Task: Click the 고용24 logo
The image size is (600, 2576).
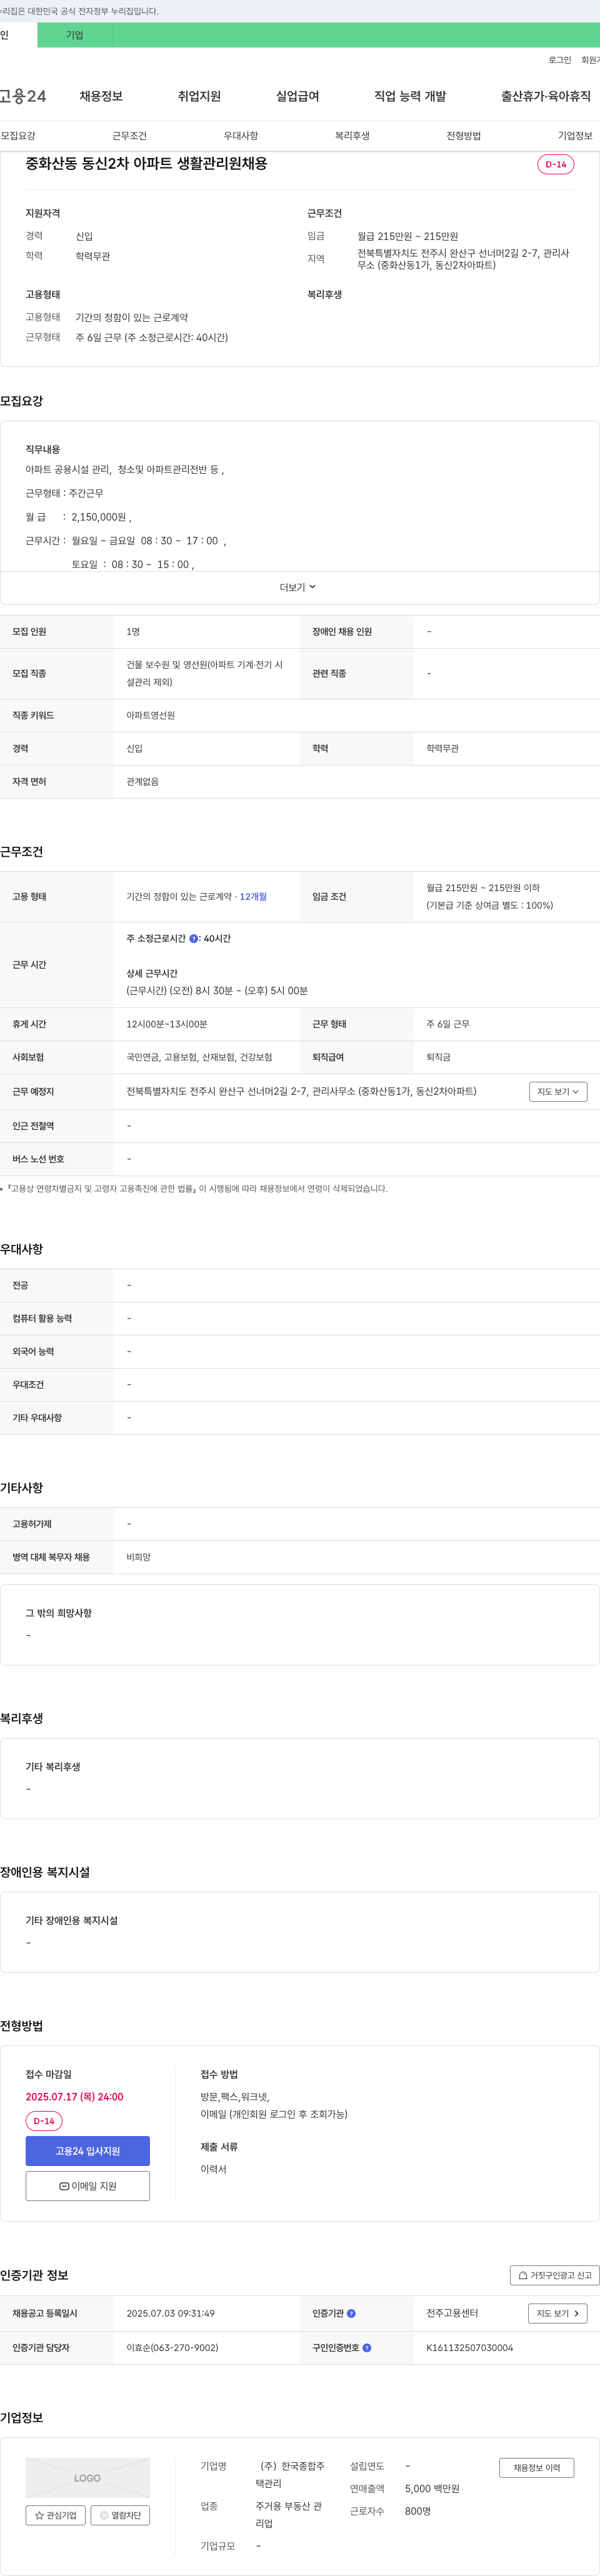Action: (23, 96)
